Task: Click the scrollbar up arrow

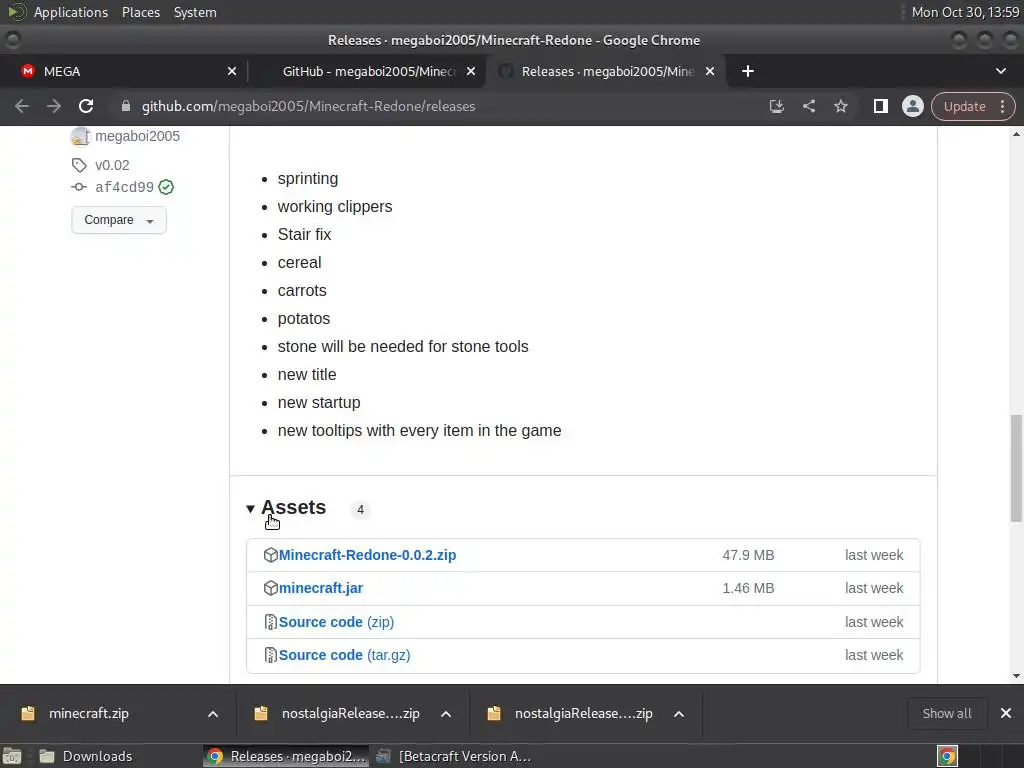Action: coord(1016,135)
